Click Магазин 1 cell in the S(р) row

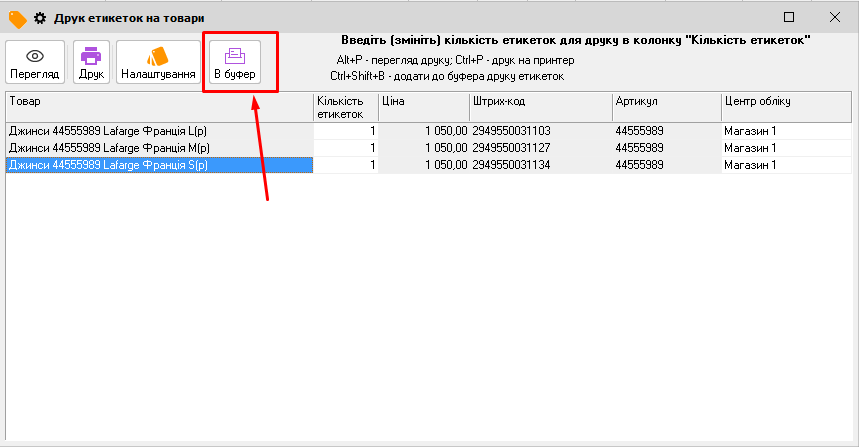point(785,165)
